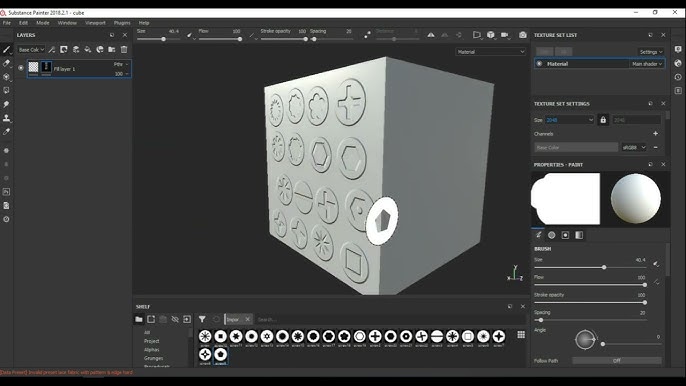This screenshot has width=686, height=386.
Task: Select the Eraser tool in left toolbar
Action: 7,63
